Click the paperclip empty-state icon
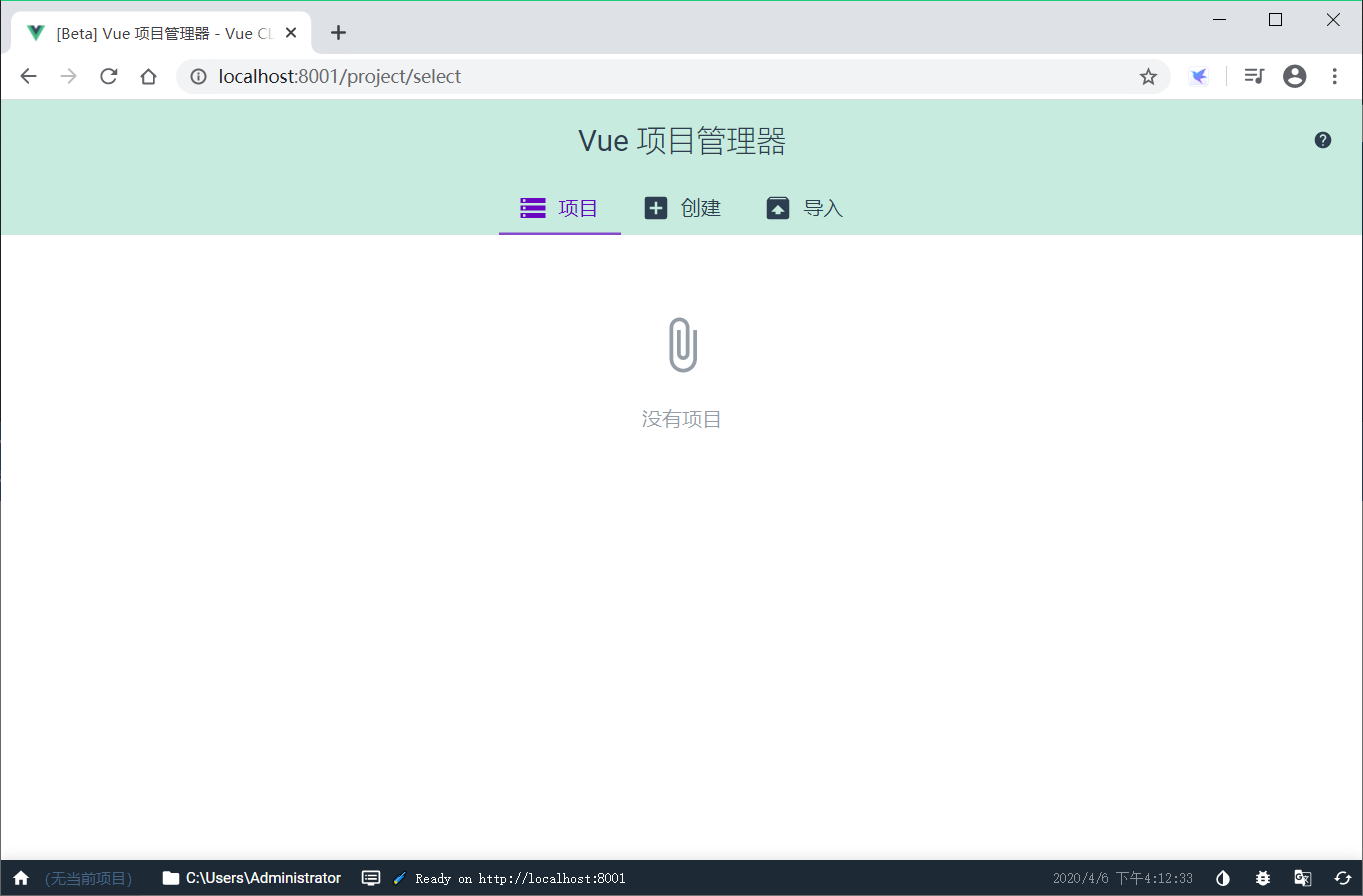Viewport: 1363px width, 896px height. 682,345
